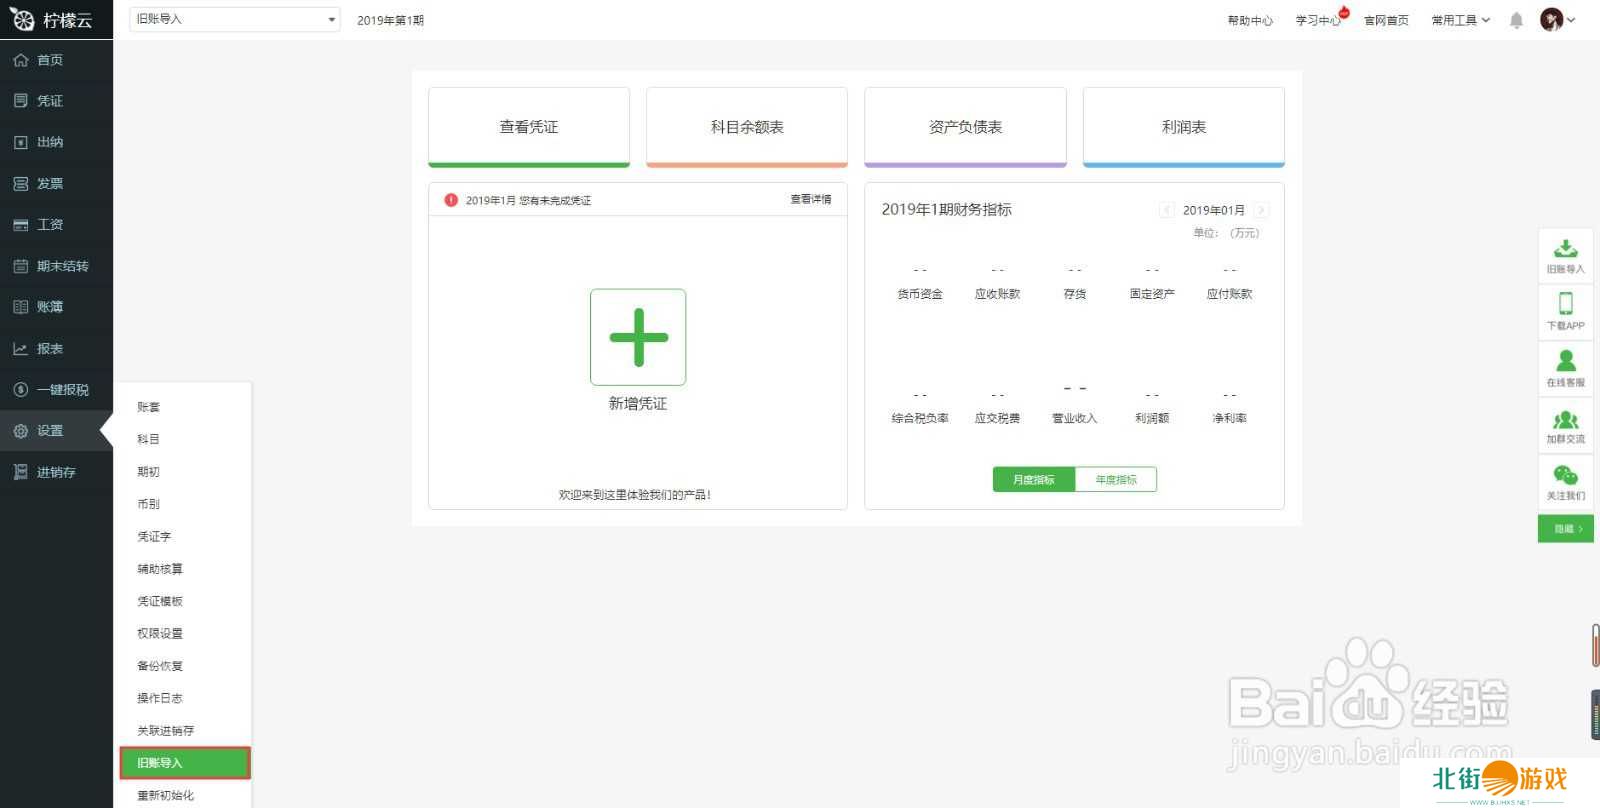The width and height of the screenshot is (1600, 808).
Task: Open the 旧账导入 account dropdown at top
Action: pyautogui.click(x=234, y=19)
